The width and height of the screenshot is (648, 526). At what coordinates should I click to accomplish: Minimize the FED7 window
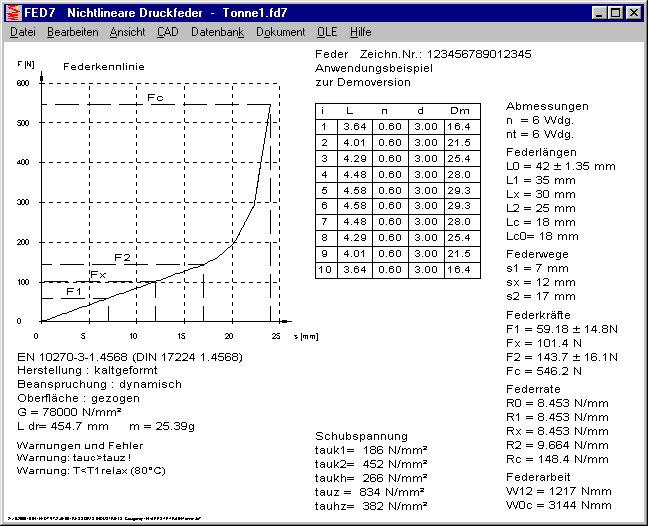point(597,12)
